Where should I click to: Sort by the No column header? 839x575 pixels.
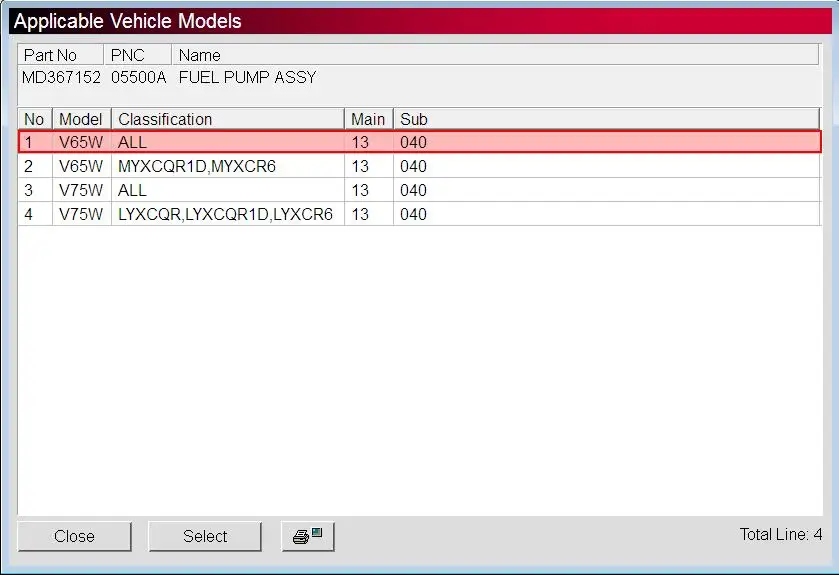pyautogui.click(x=35, y=119)
